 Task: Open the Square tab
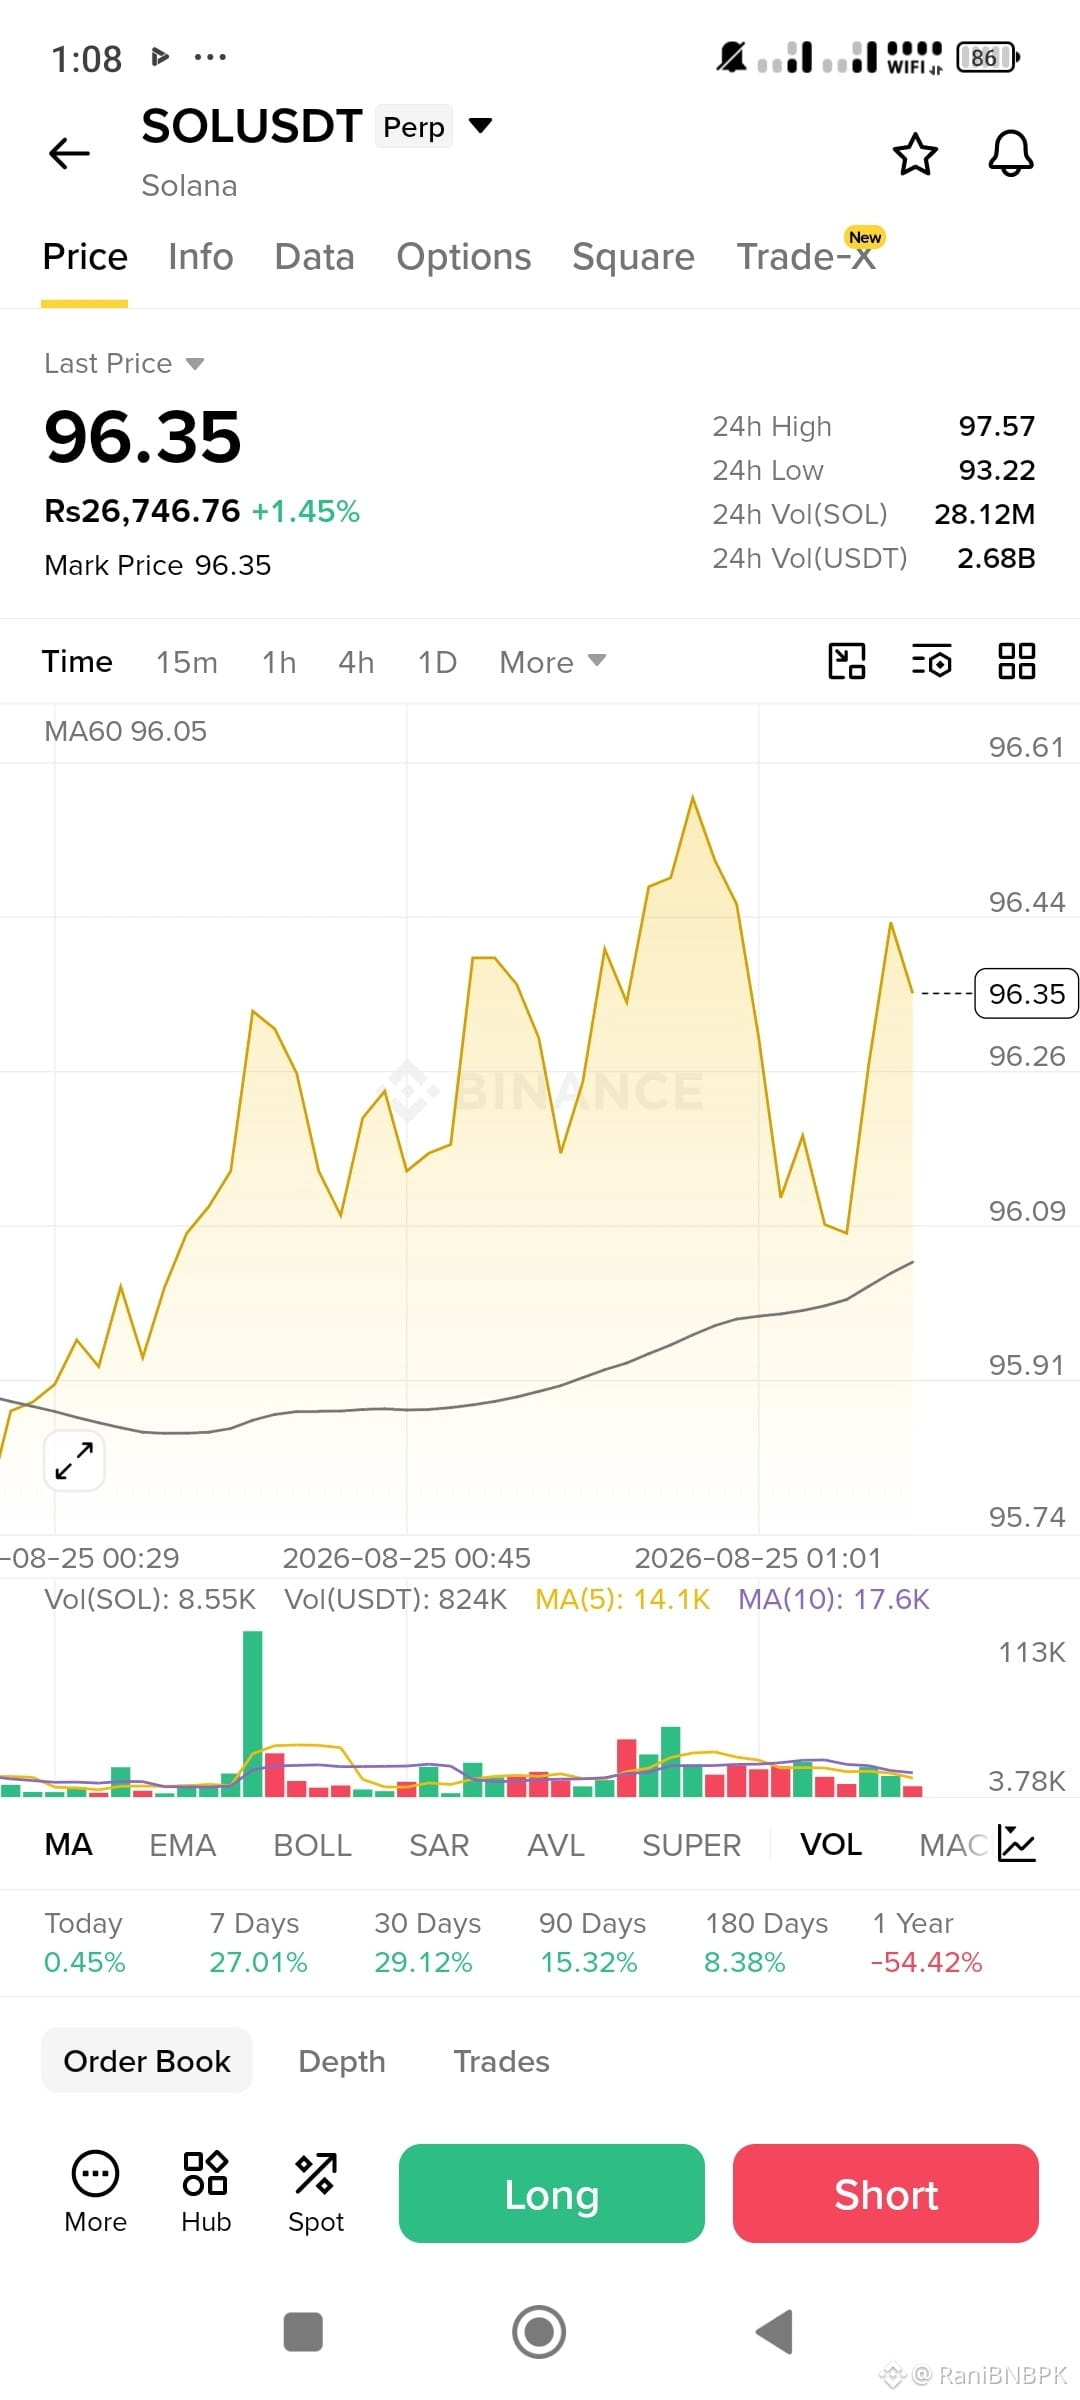(633, 257)
